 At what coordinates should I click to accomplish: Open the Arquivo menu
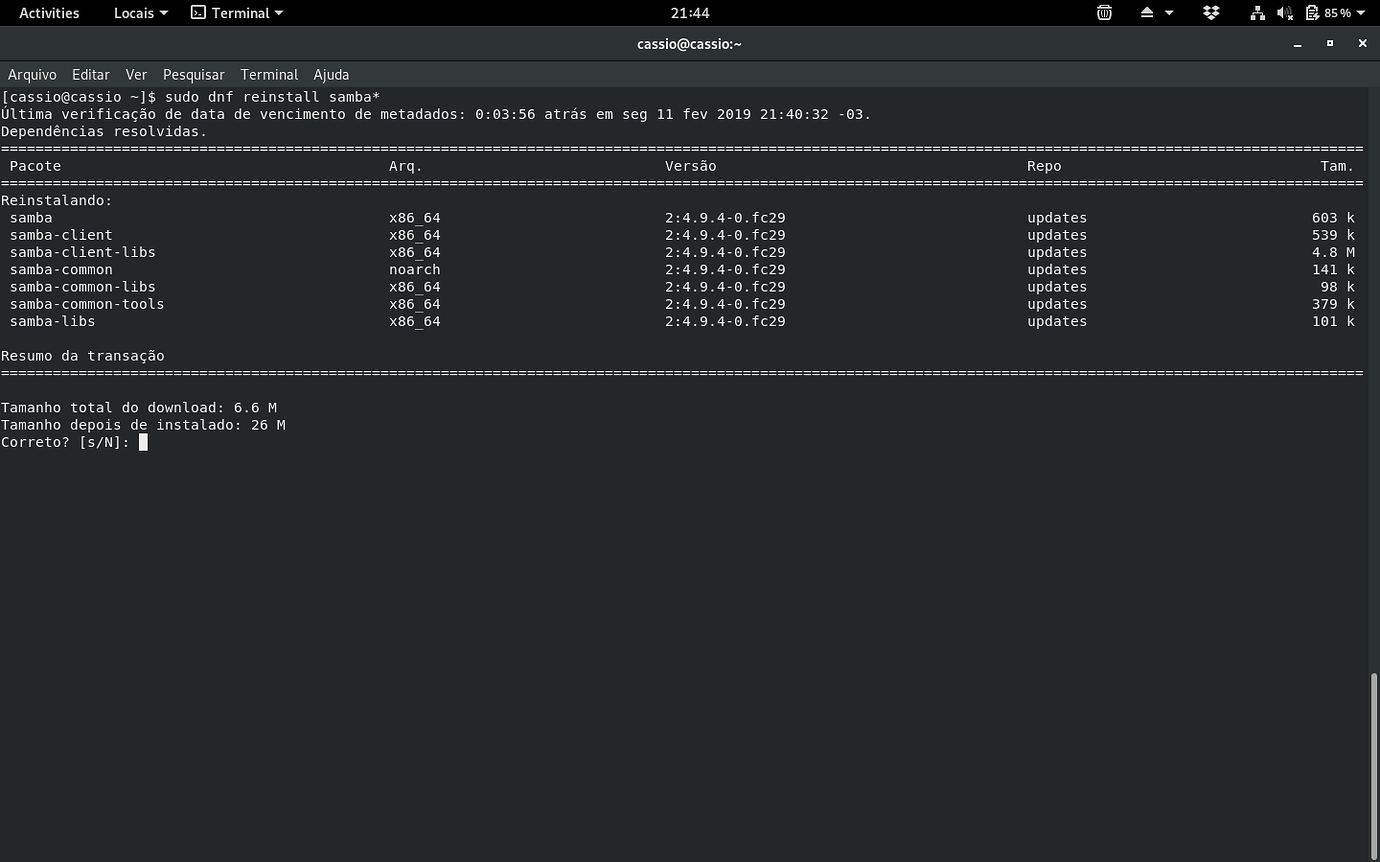[32, 75]
